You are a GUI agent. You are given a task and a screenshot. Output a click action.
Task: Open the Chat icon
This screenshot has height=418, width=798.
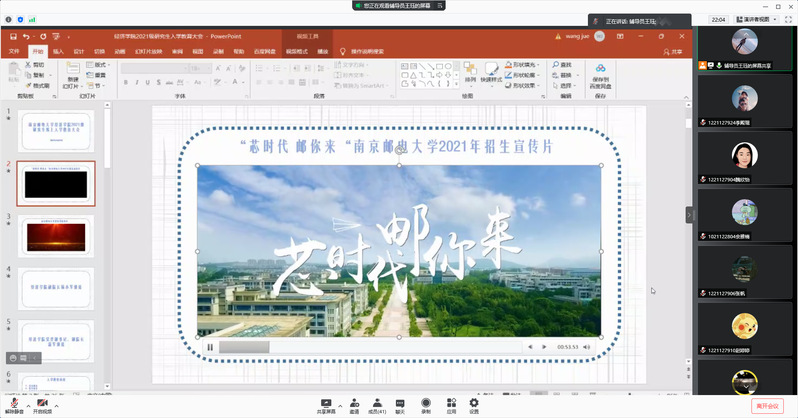pyautogui.click(x=400, y=402)
